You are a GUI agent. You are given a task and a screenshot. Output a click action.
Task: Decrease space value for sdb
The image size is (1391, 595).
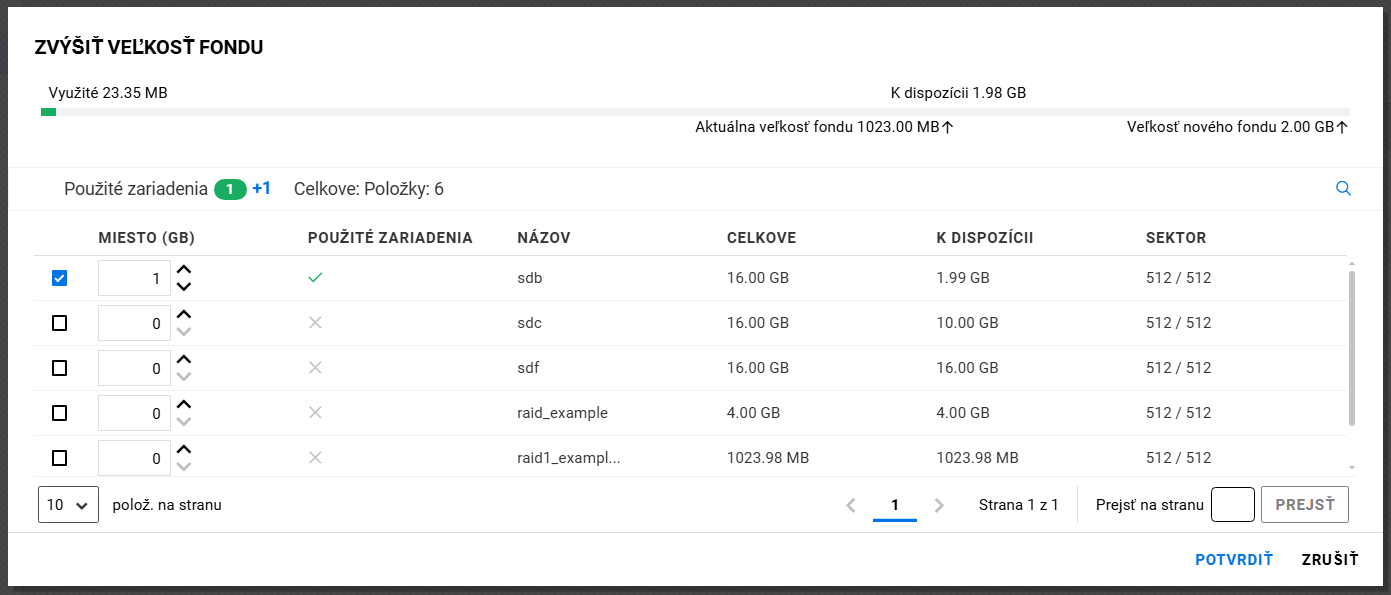[x=183, y=287]
